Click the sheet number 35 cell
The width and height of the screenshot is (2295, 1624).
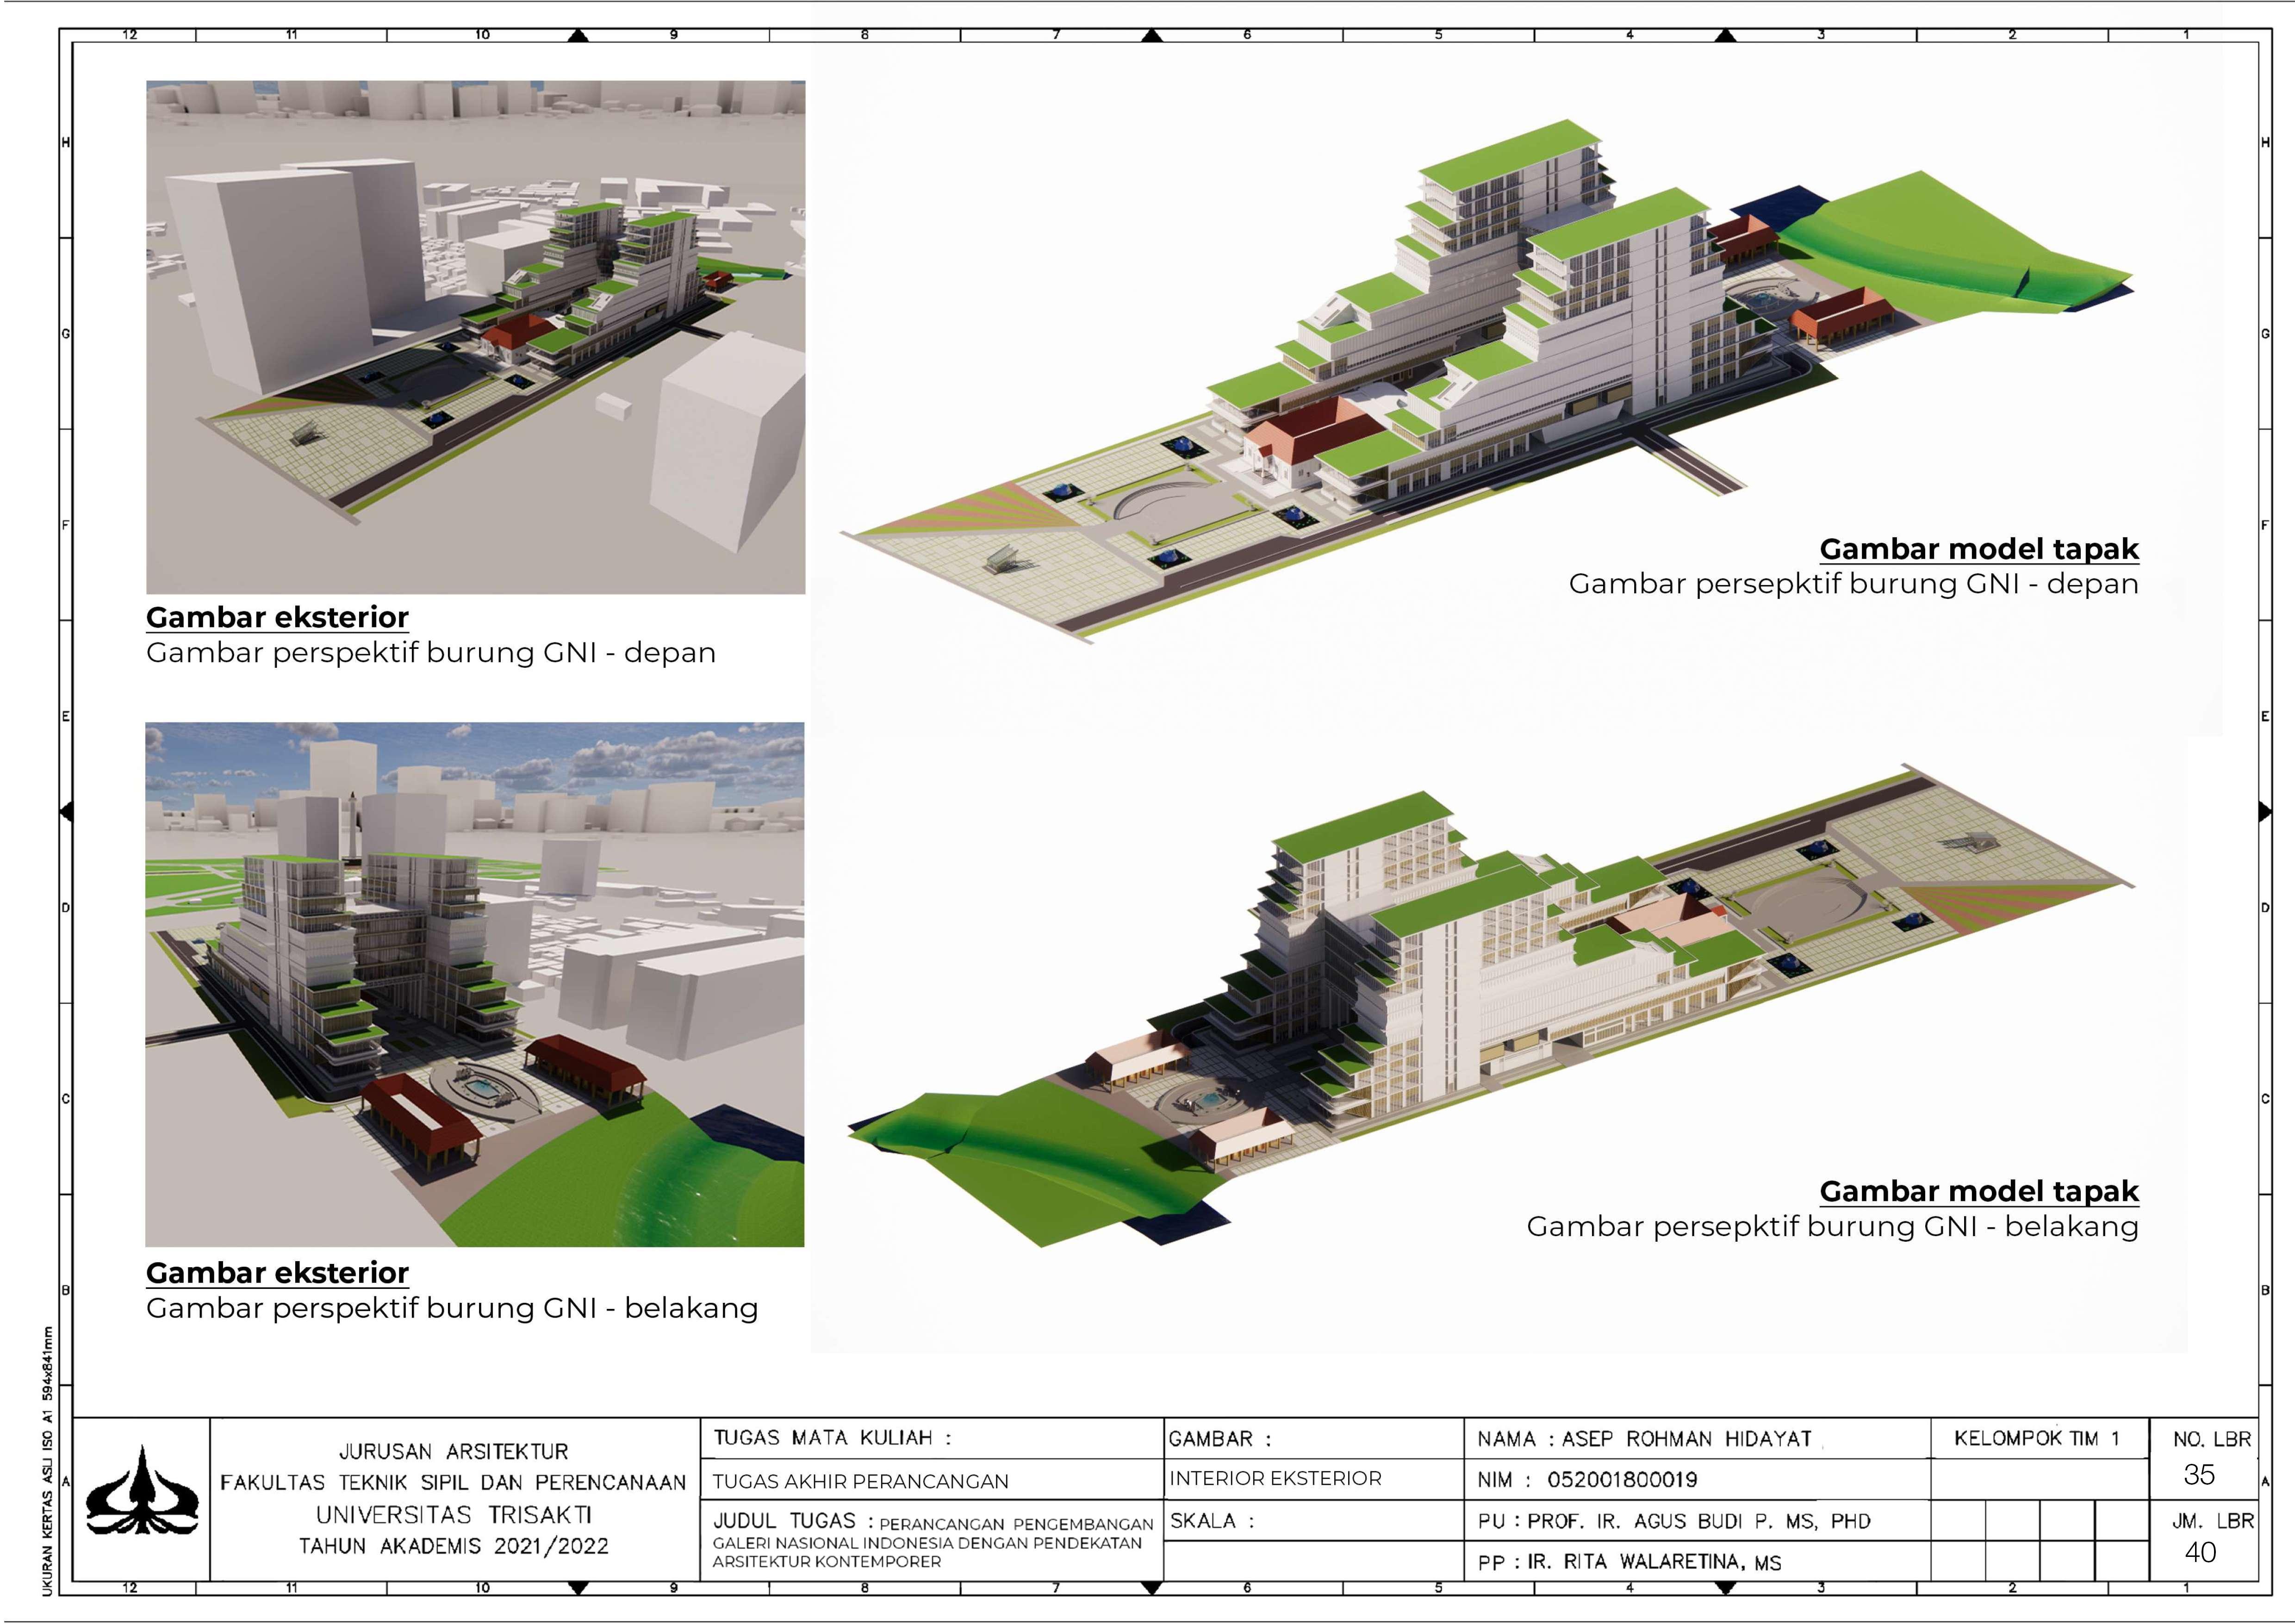pyautogui.click(x=2199, y=1475)
